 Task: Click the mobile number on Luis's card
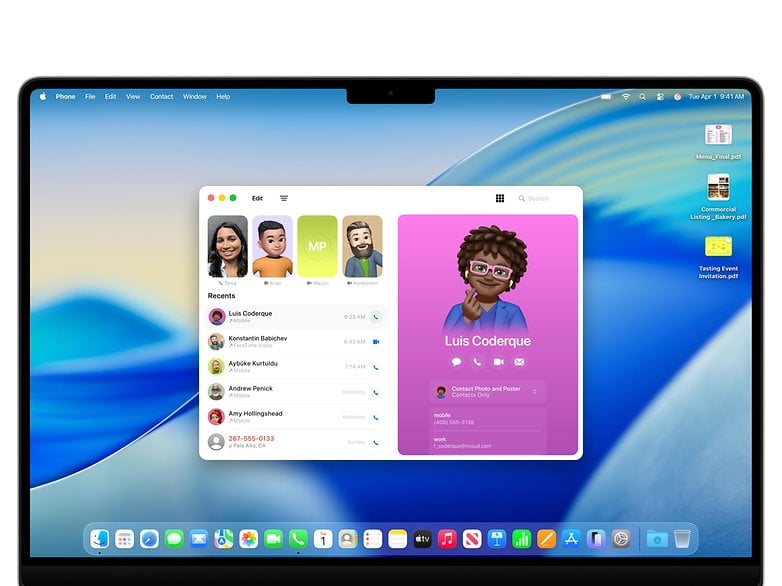pos(454,422)
